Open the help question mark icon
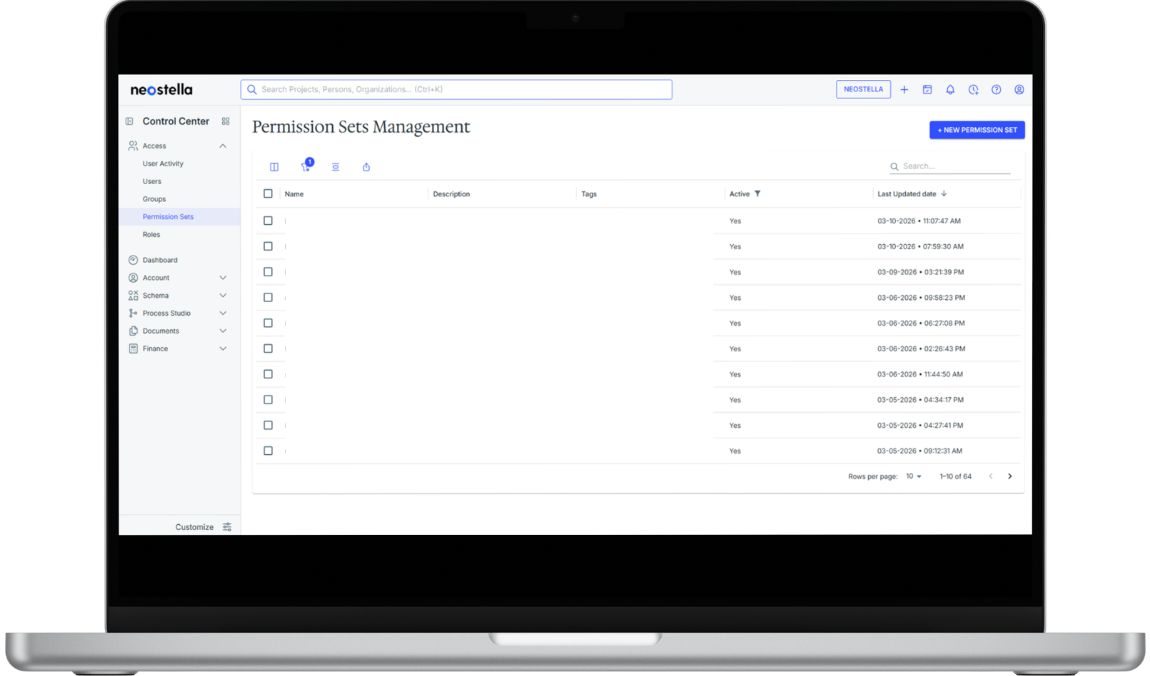 pyautogui.click(x=996, y=90)
